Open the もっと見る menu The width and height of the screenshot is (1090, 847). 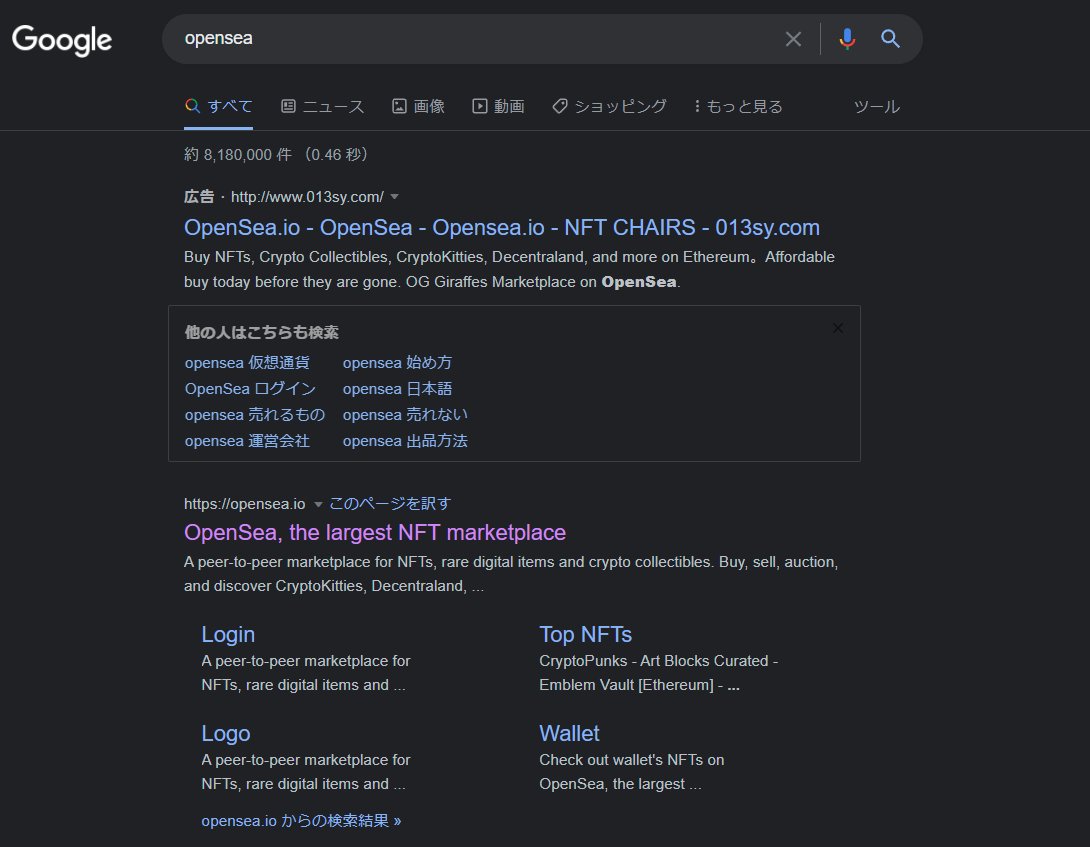(738, 106)
